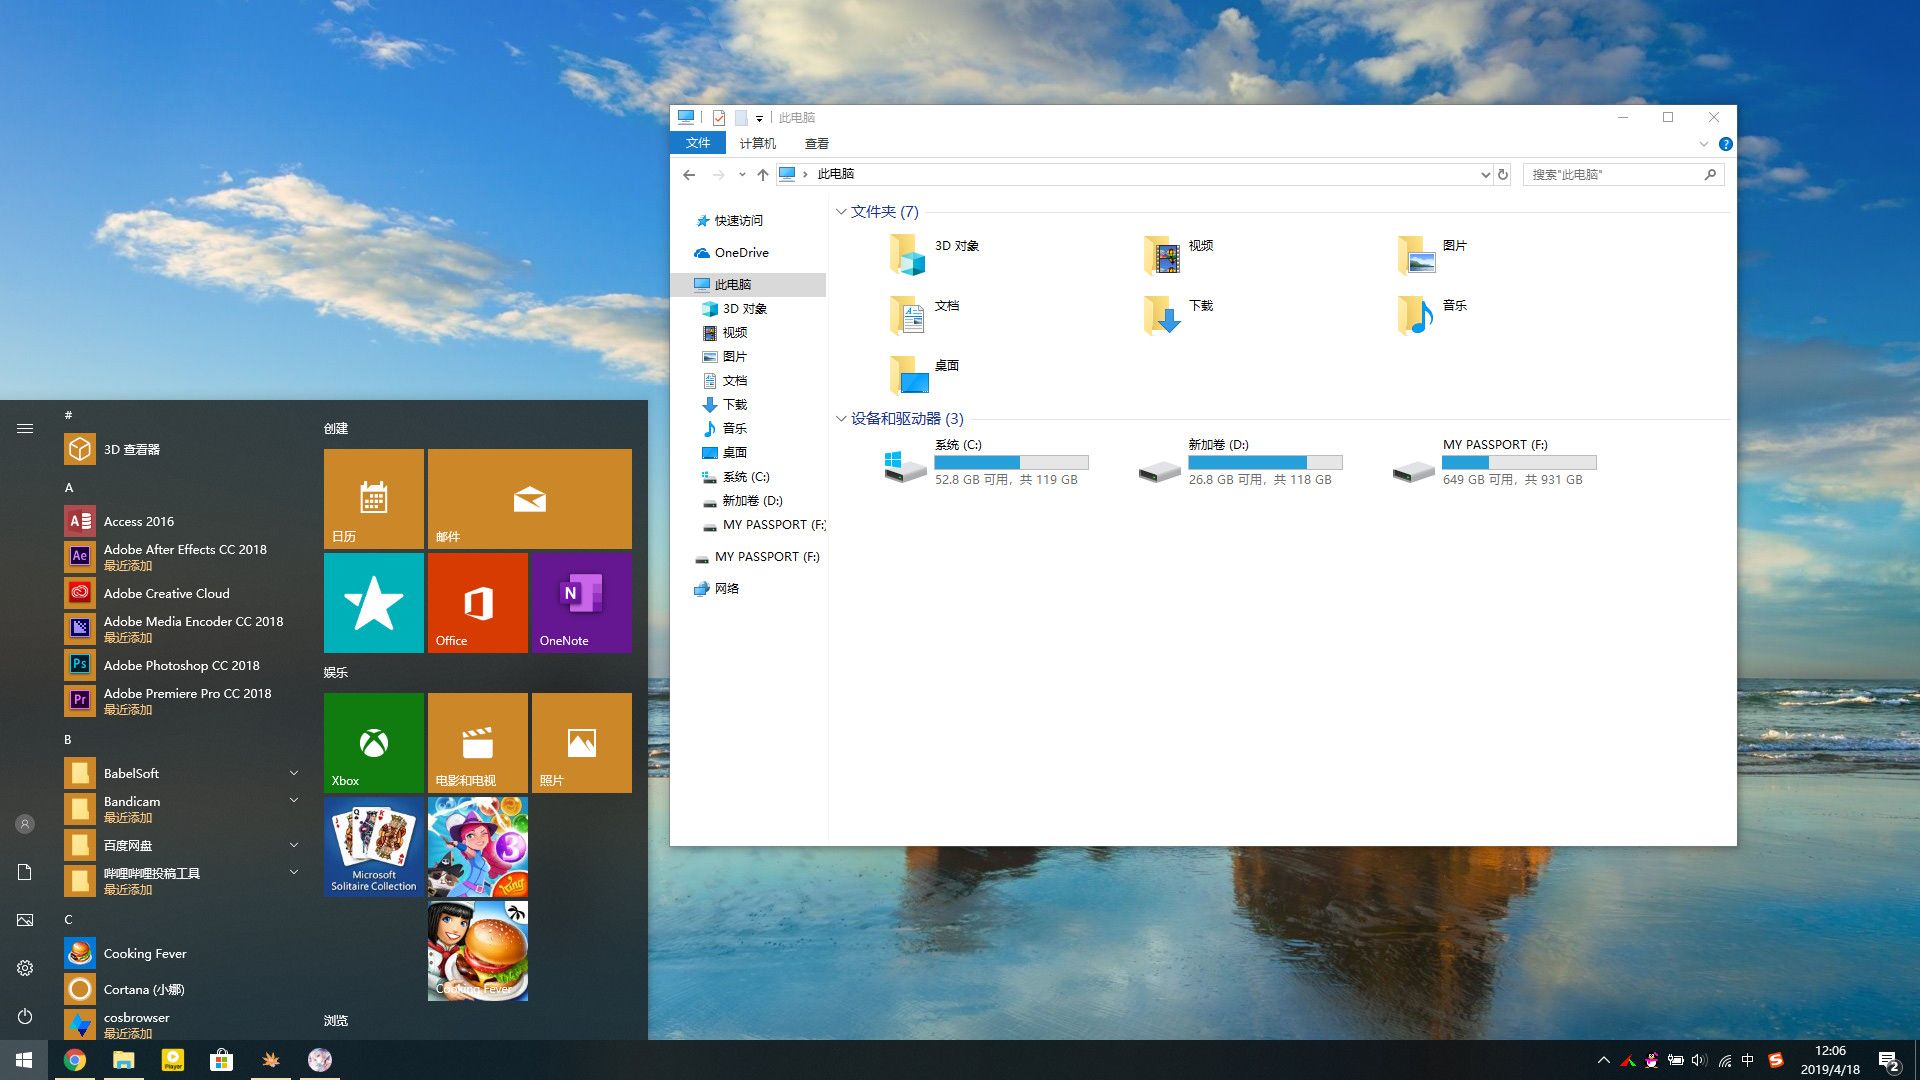Expand the Bandicam folder group

294,800
